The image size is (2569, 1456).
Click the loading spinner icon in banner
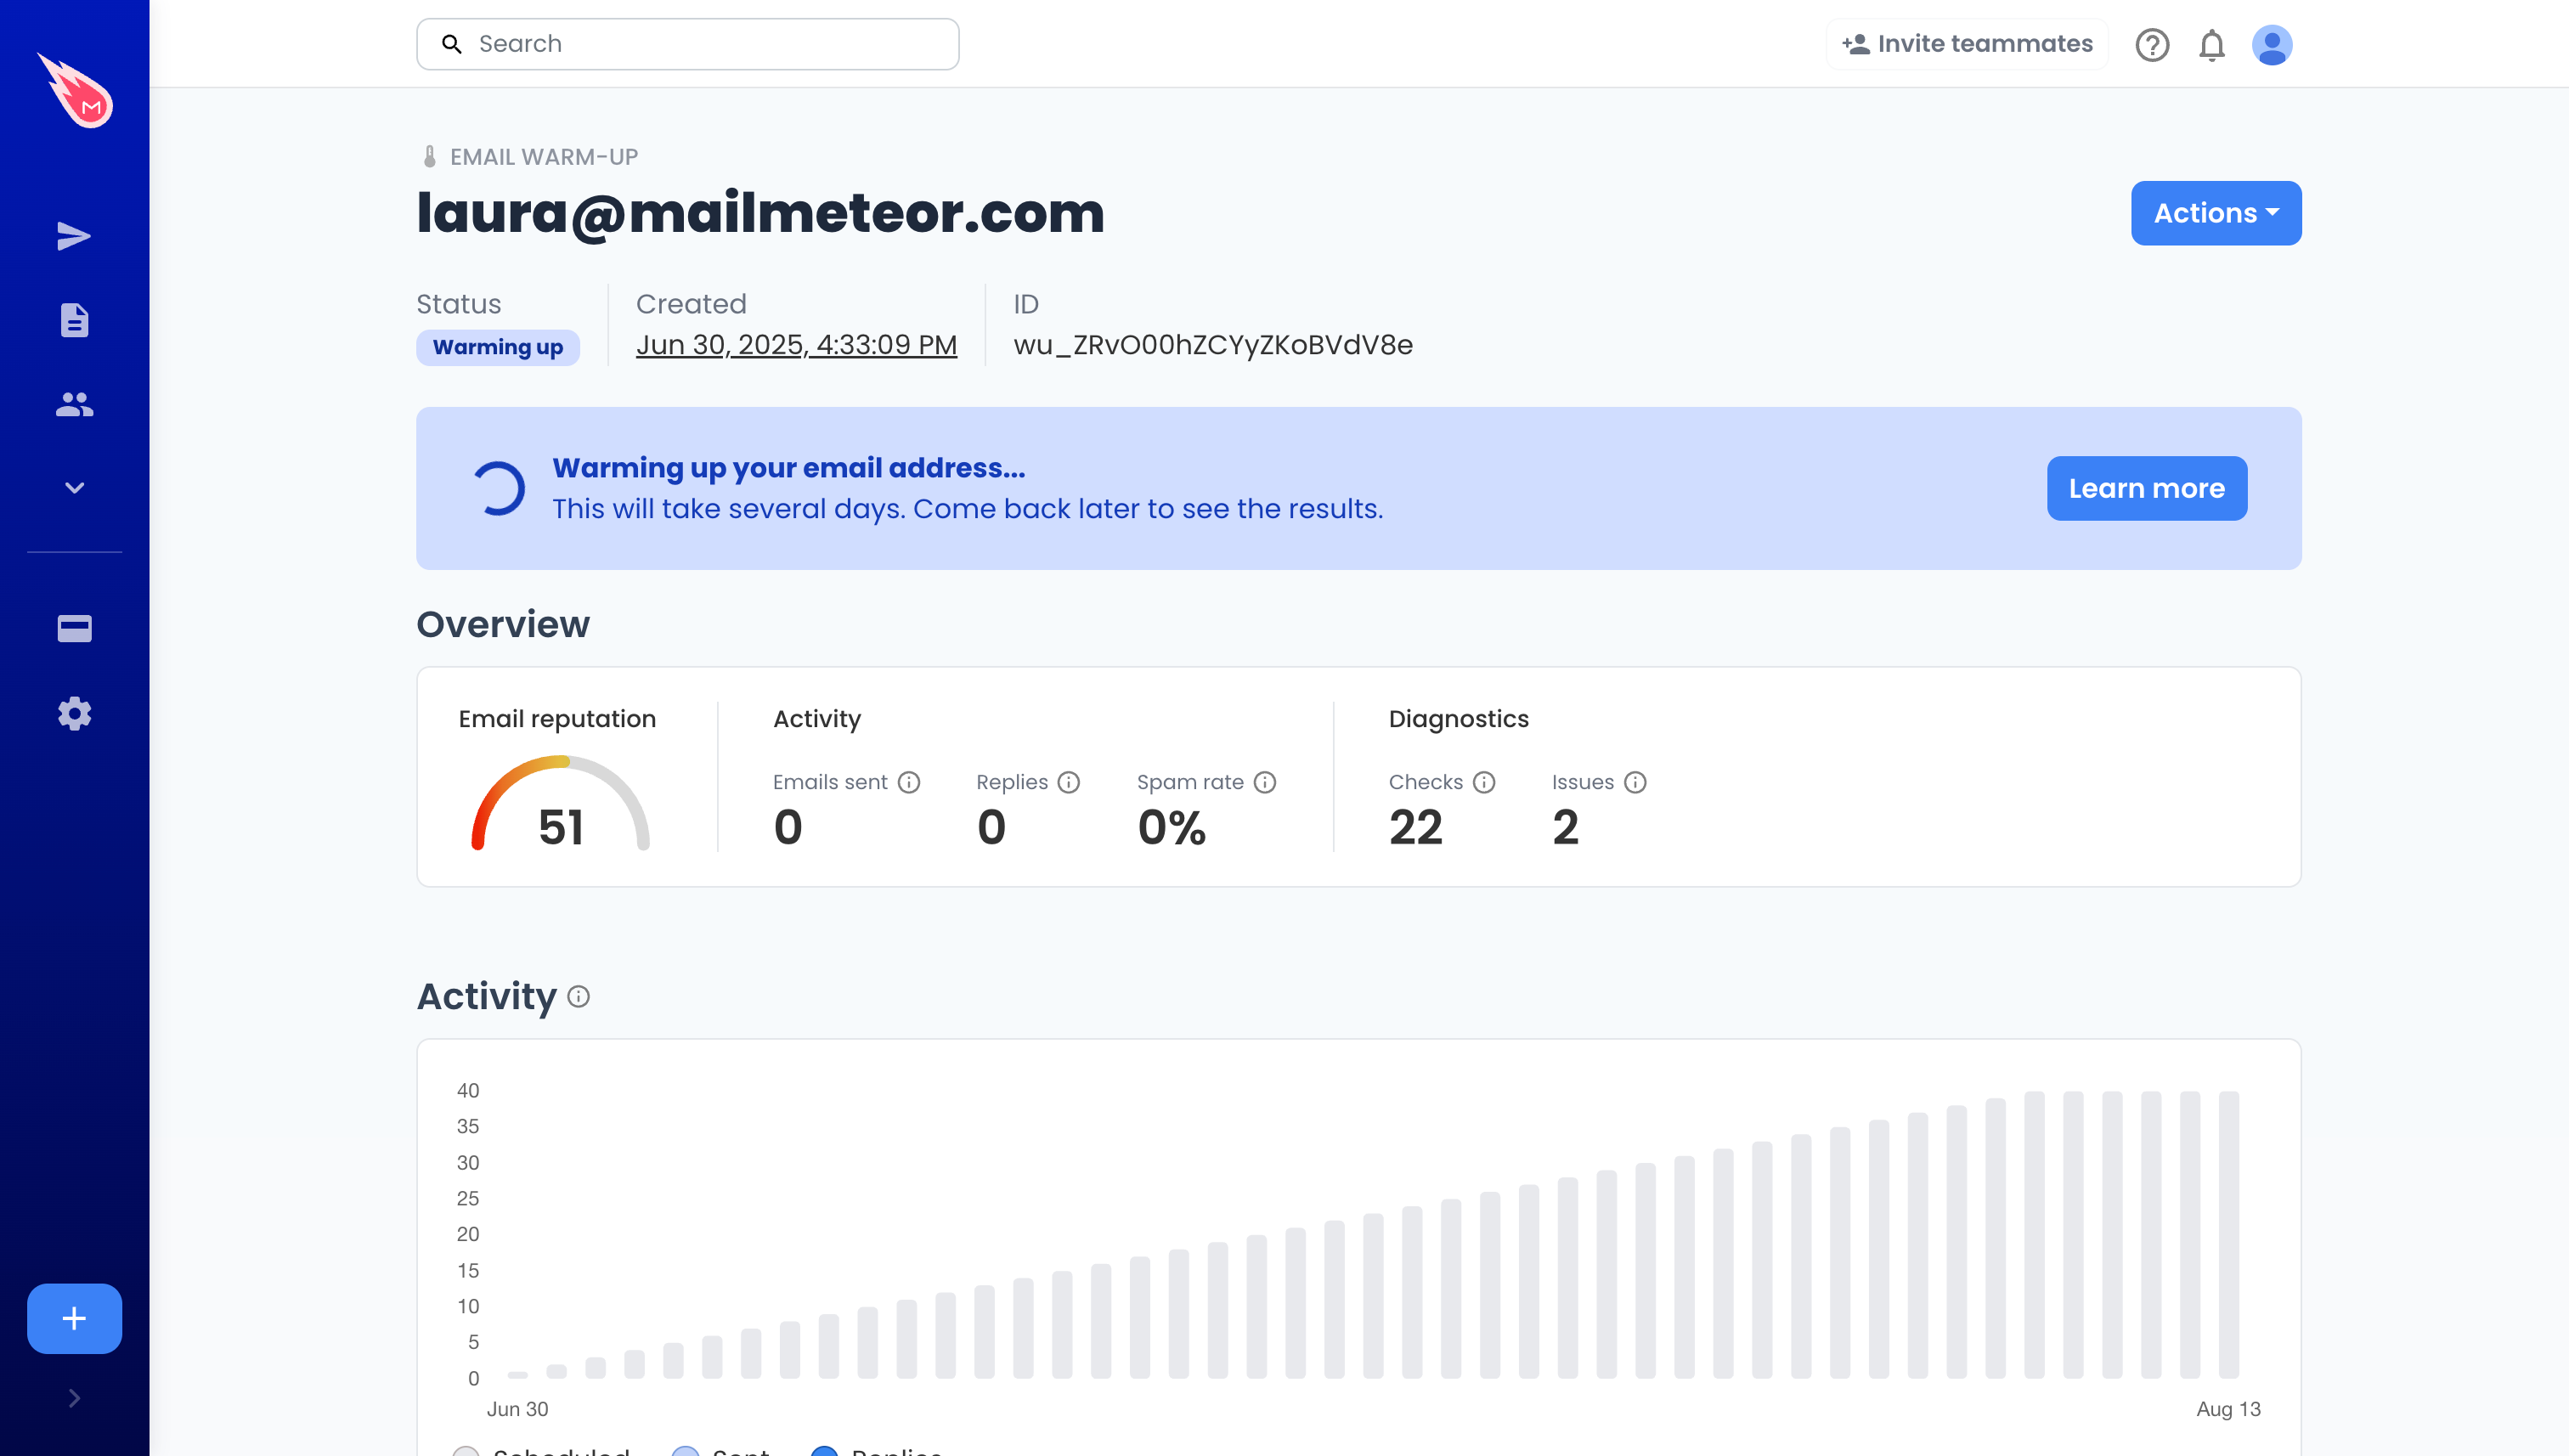coord(499,488)
